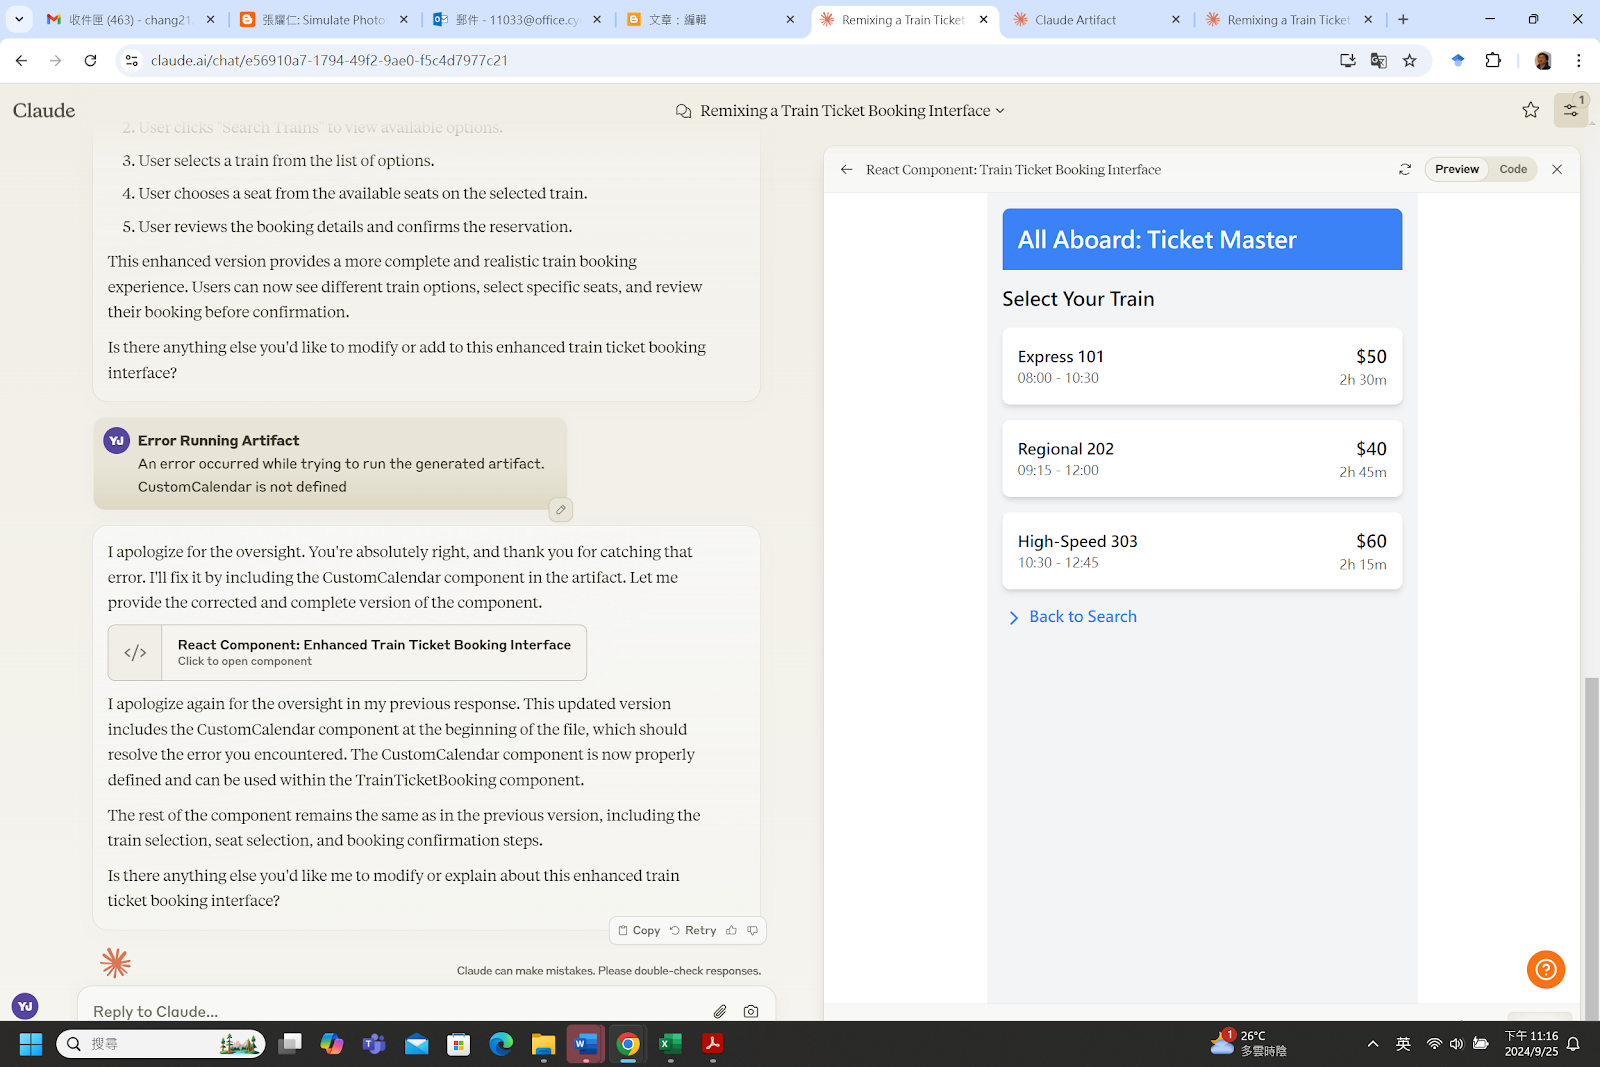Click the YJ user avatar at the lower left
The image size is (1600, 1067).
[25, 1006]
